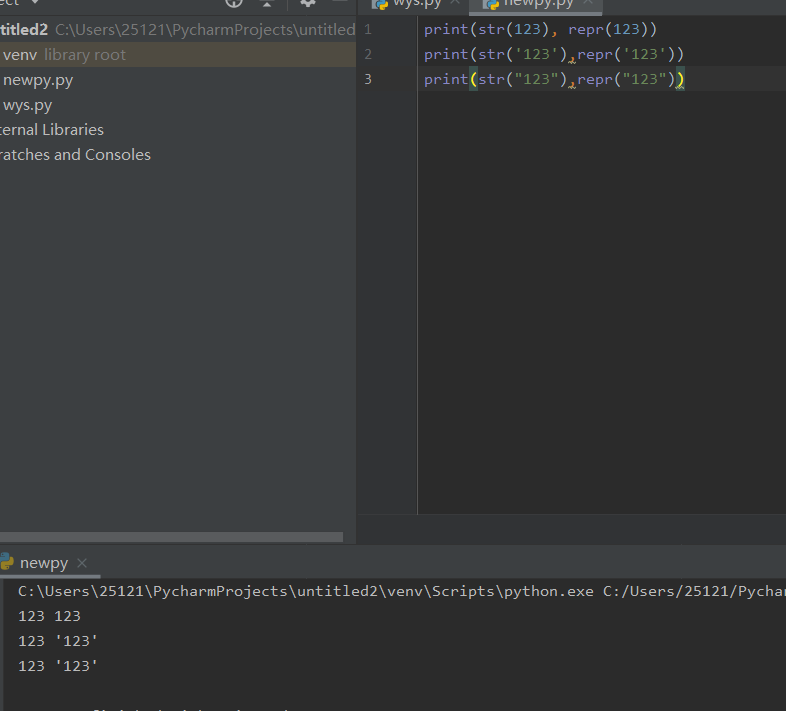786x711 pixels.
Task: Click the settings gear in Project panel header
Action: (307, 3)
